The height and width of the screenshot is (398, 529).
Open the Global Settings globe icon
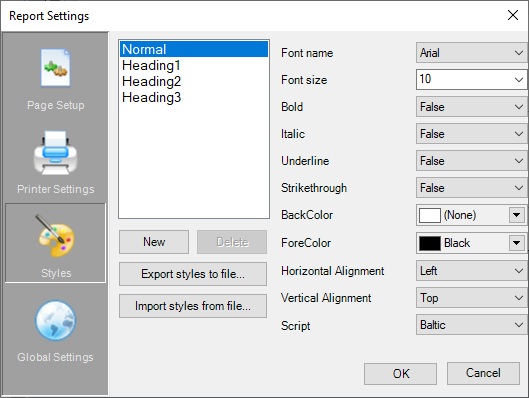click(55, 320)
